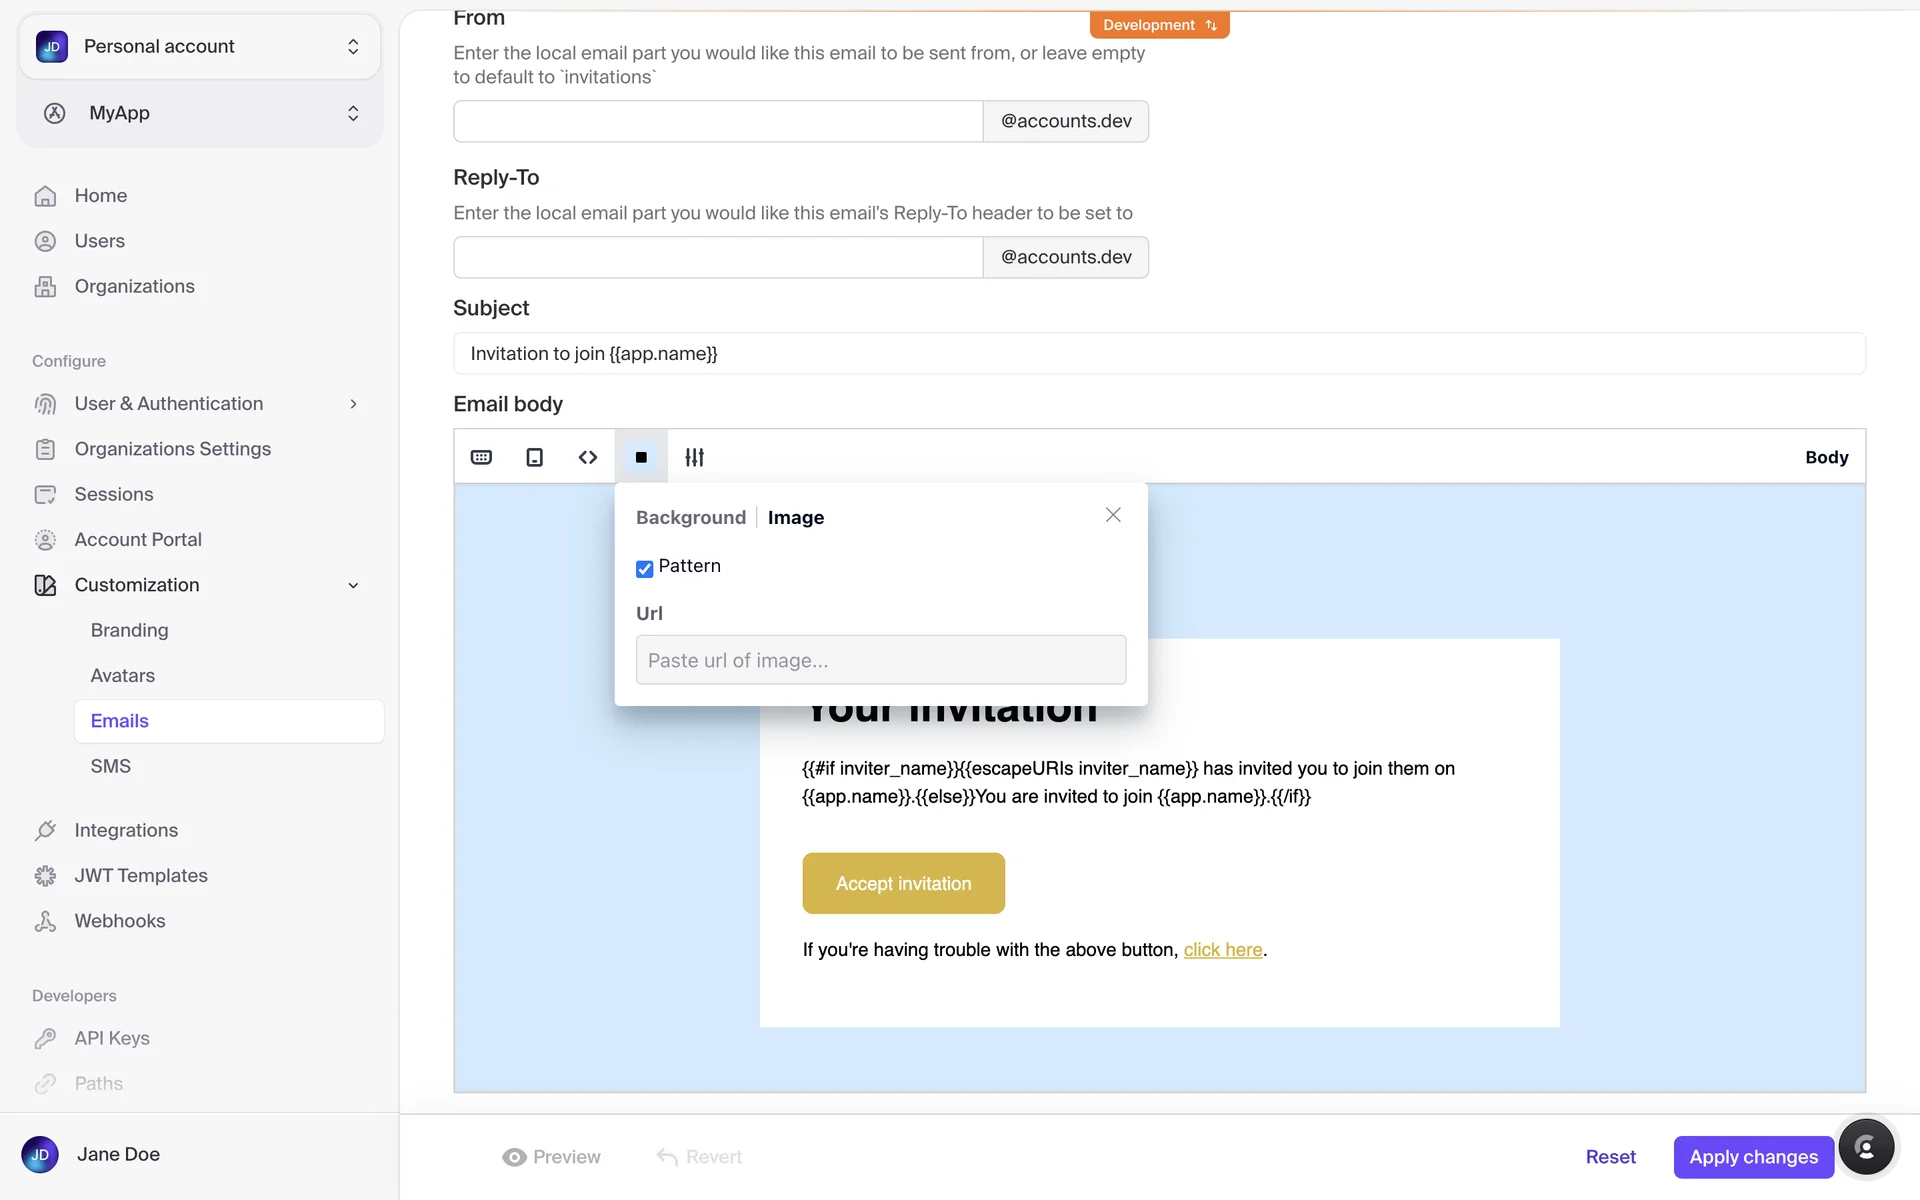
Task: Click the Reset link
Action: pyautogui.click(x=1610, y=1157)
